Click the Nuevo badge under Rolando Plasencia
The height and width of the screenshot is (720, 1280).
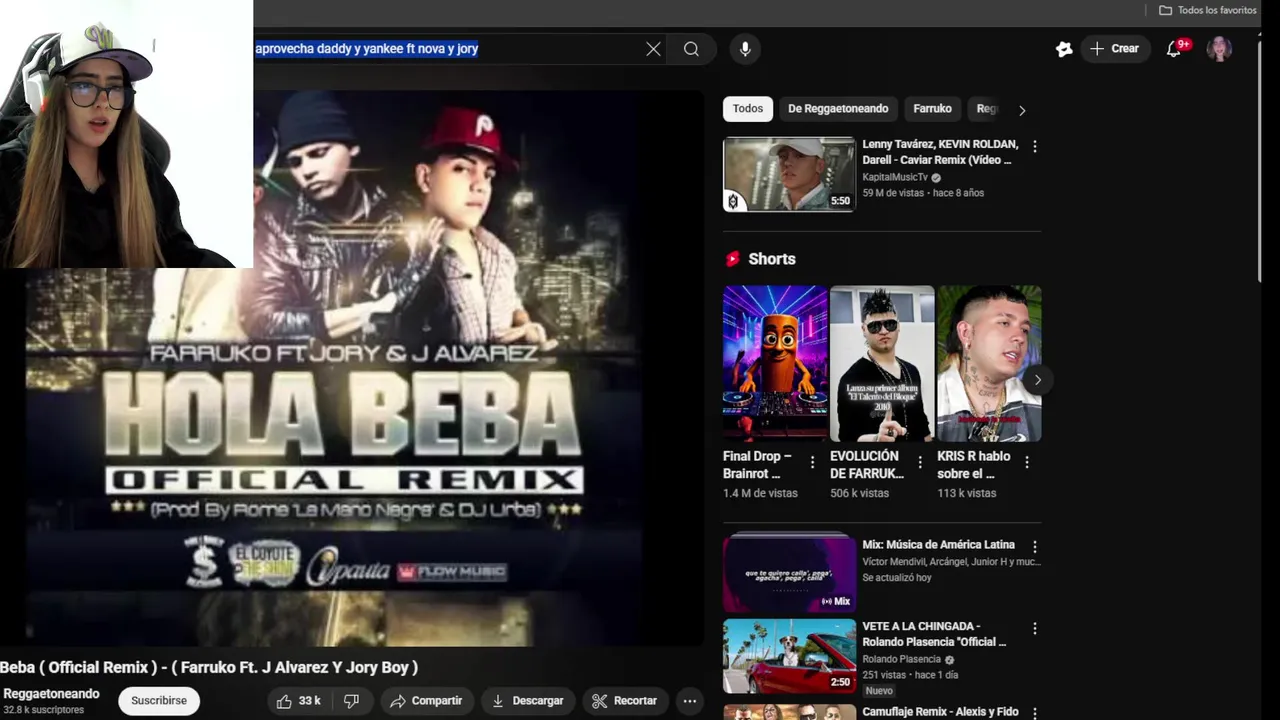879,691
